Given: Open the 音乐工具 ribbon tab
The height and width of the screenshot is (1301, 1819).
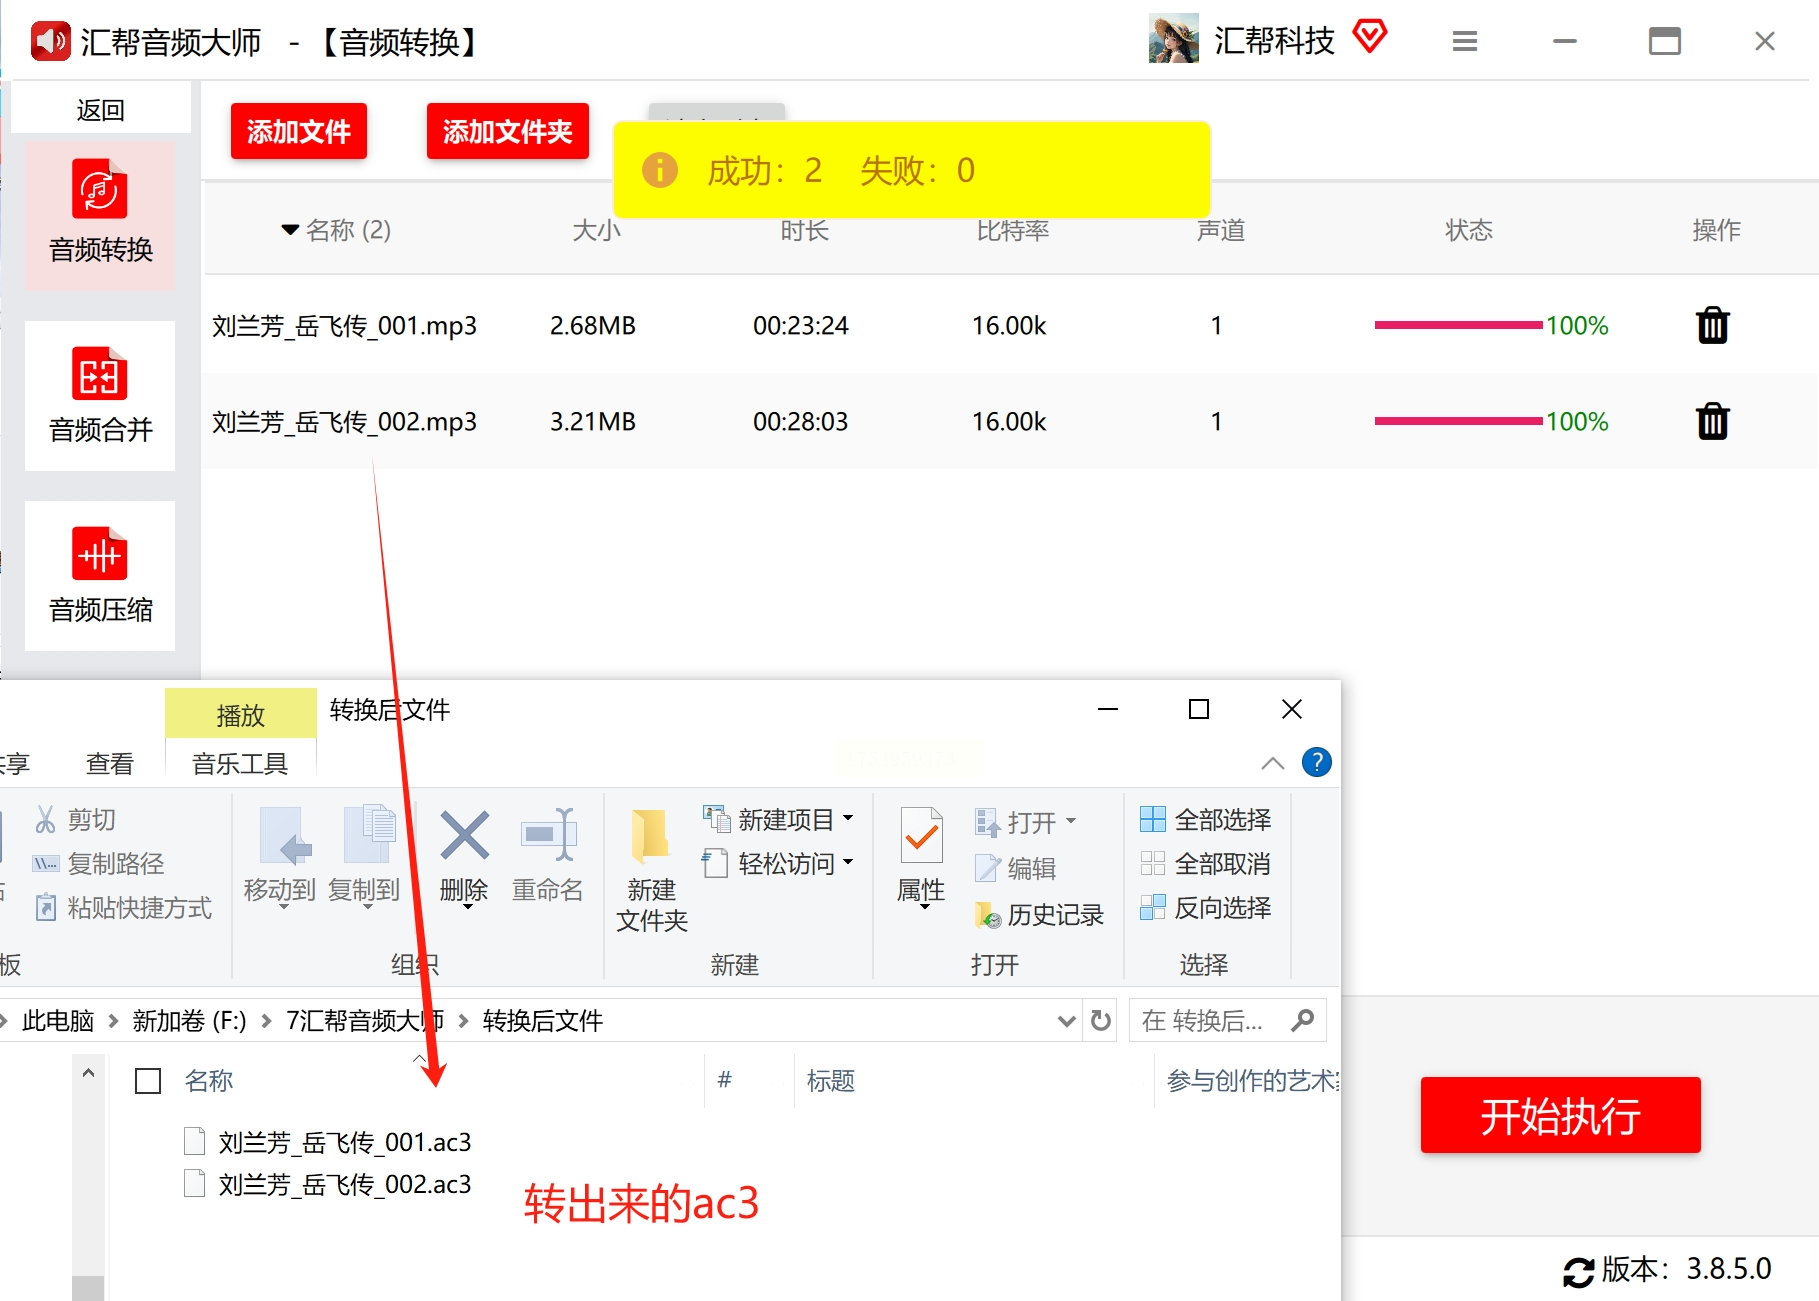Looking at the screenshot, I should (240, 763).
